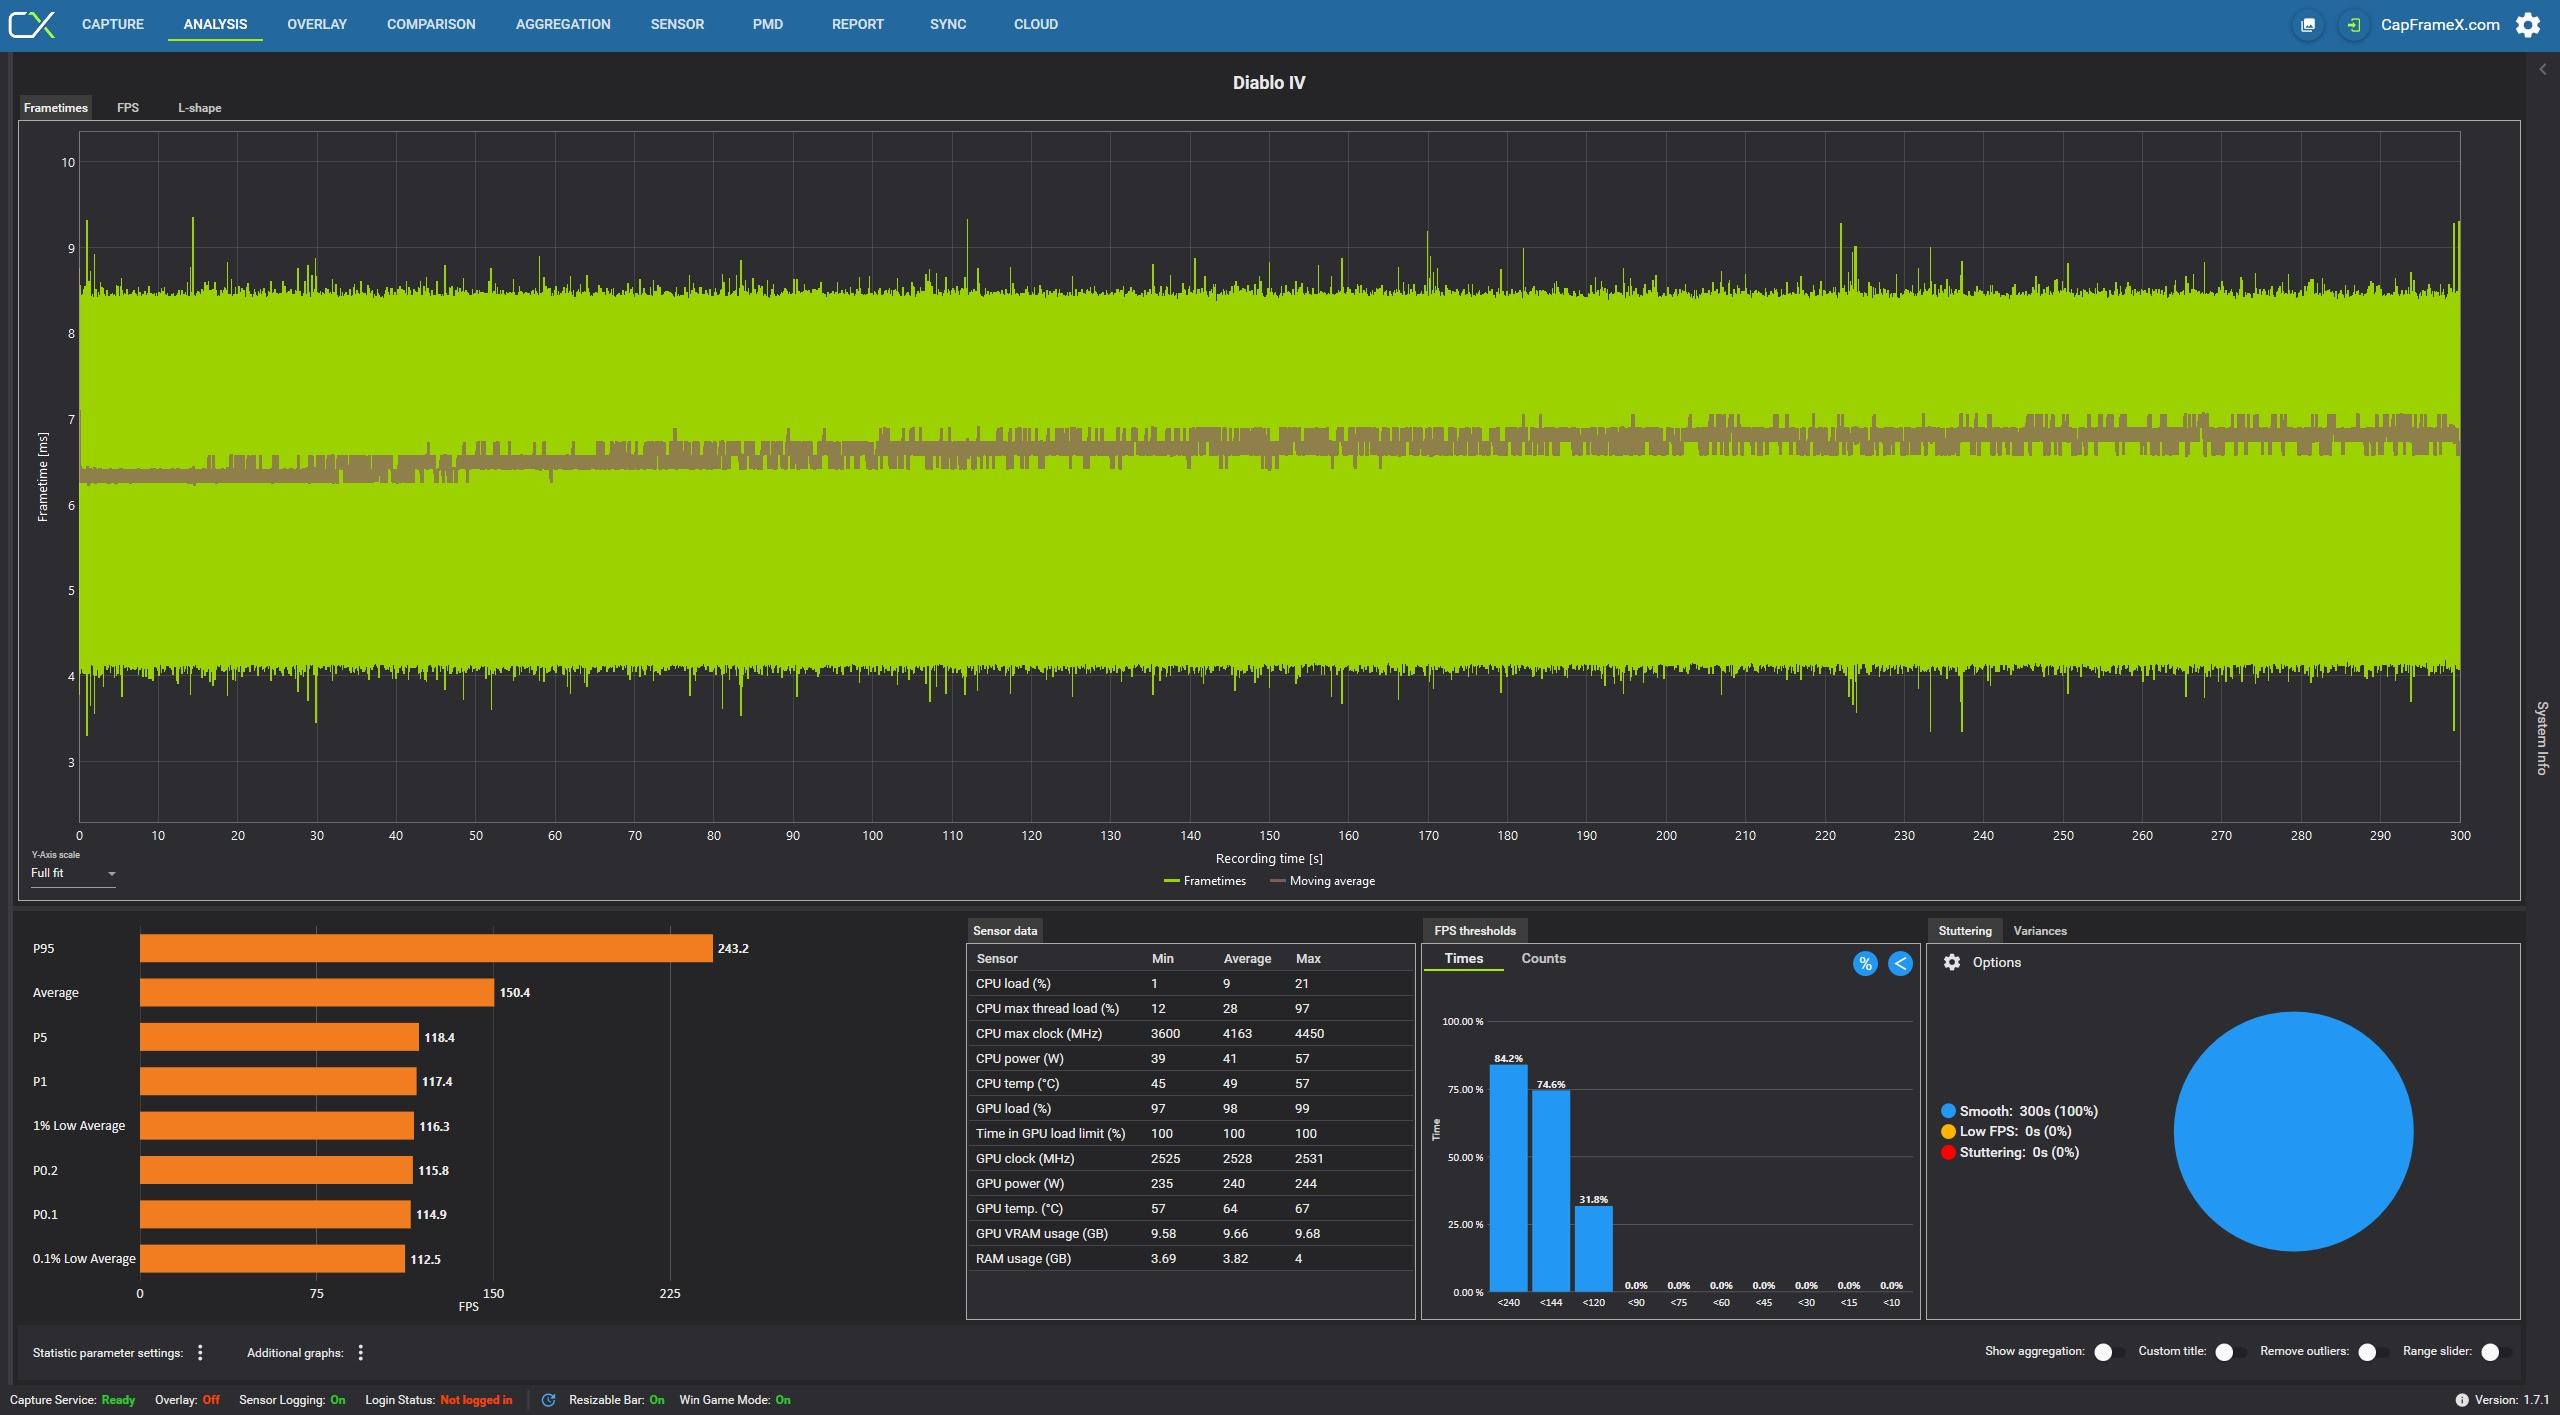
Task: Click the Overlay Off status
Action: (x=187, y=1400)
